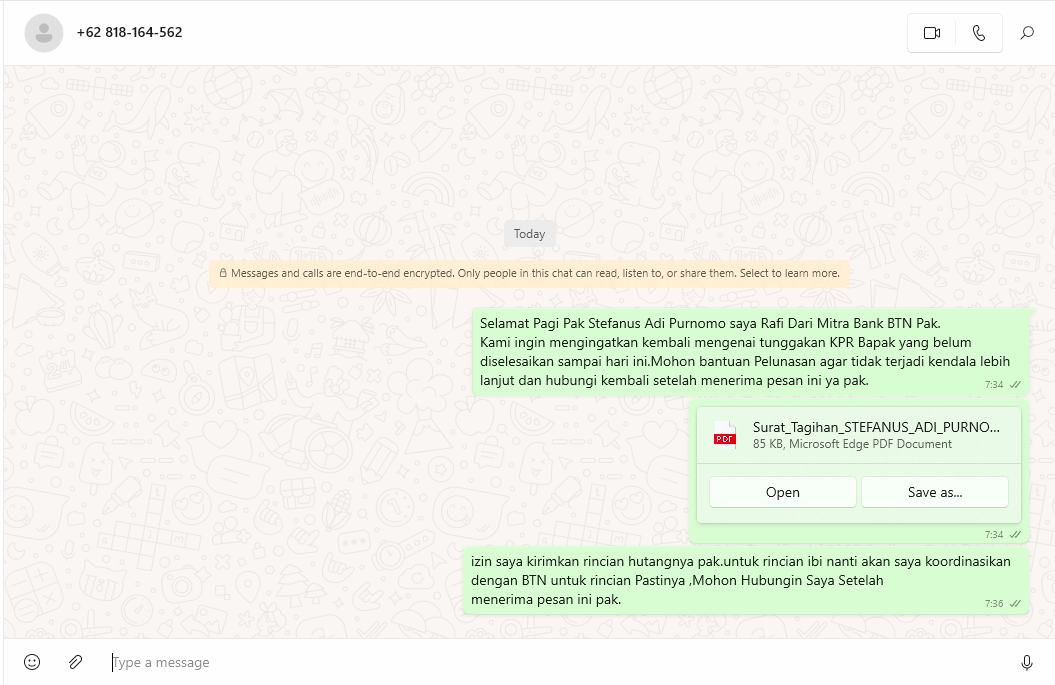Select the end-to-end encryption notice
1055x685 pixels.
pos(529,273)
